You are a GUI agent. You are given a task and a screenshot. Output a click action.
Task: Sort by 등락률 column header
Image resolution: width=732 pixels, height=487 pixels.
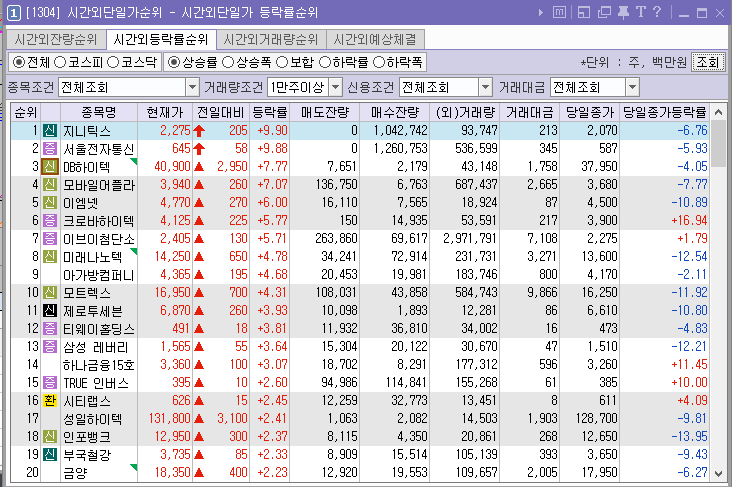[x=269, y=113]
